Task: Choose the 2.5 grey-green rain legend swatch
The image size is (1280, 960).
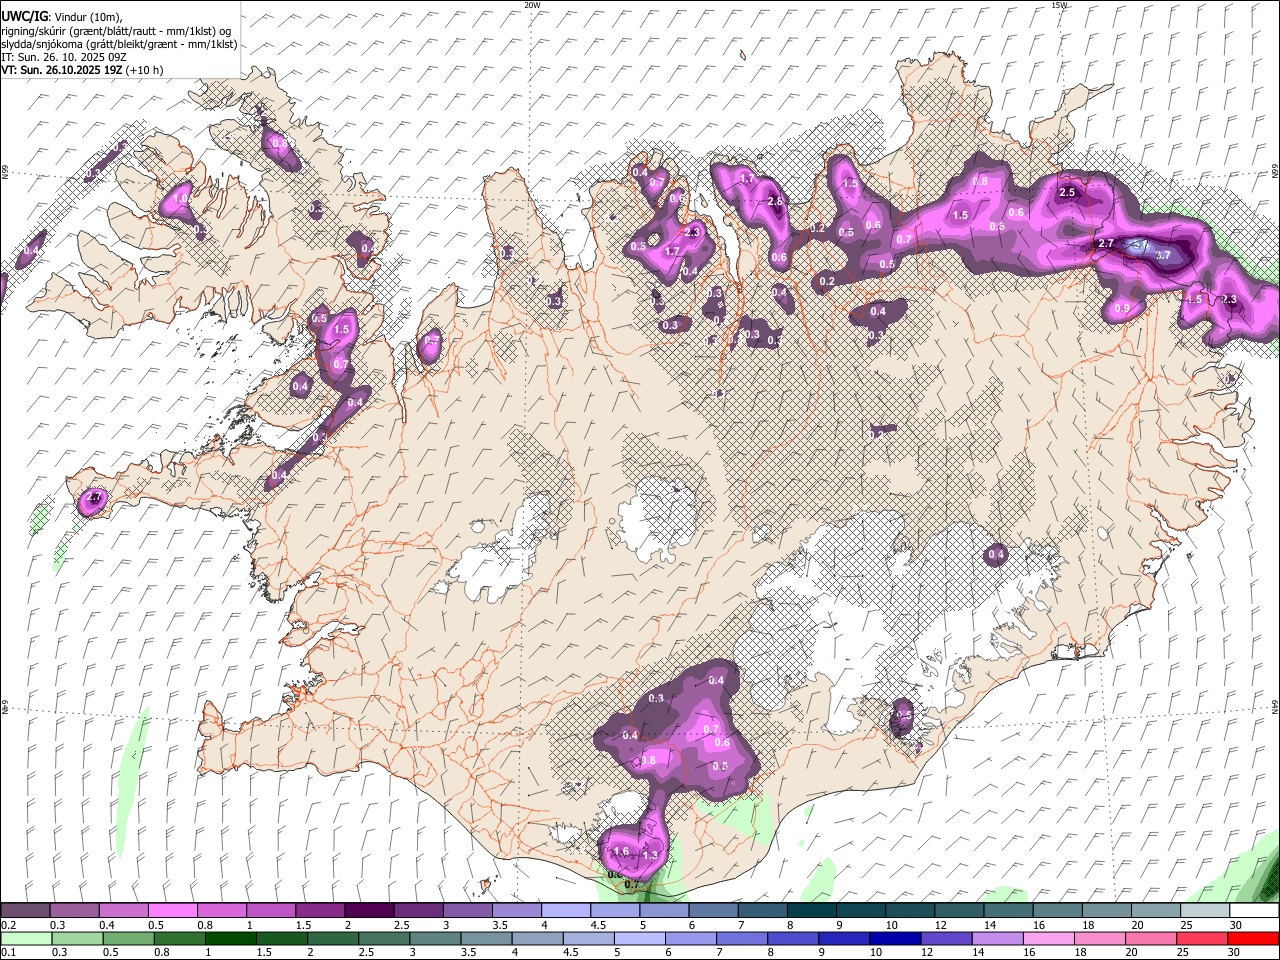Action: pos(384,939)
